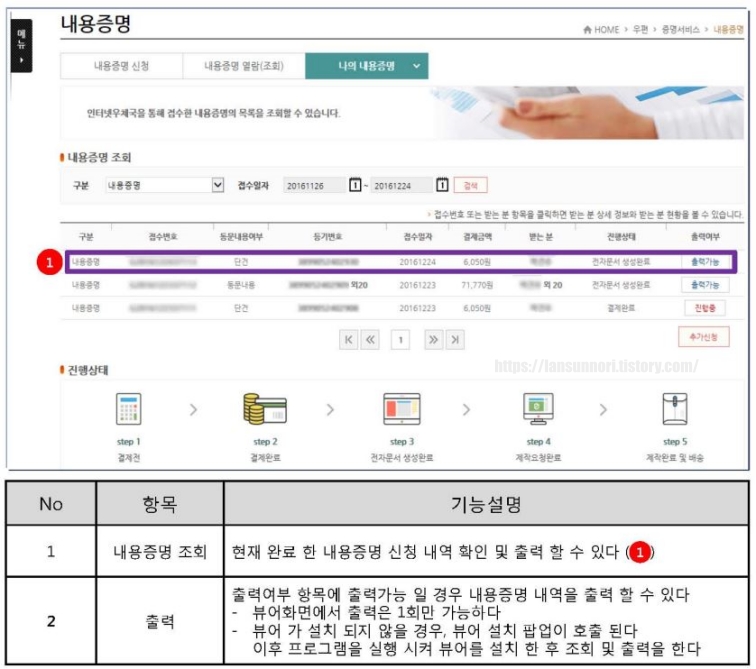Click 출력가능 button in 71,770원 row
Image resolution: width=756 pixels, height=669 pixels.
[705, 285]
